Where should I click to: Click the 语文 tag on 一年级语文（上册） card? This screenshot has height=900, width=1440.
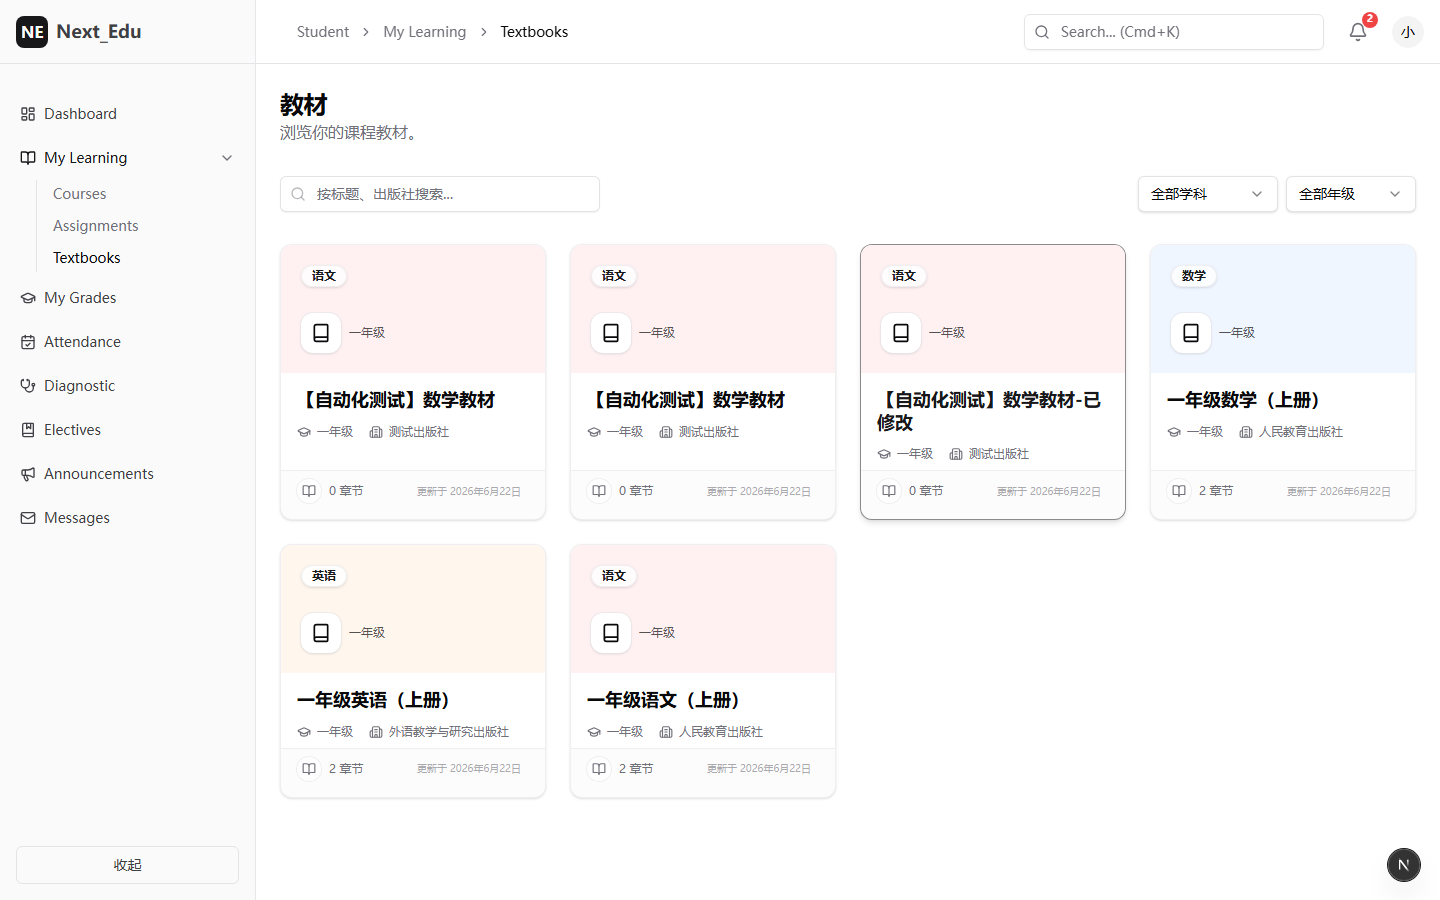point(614,576)
